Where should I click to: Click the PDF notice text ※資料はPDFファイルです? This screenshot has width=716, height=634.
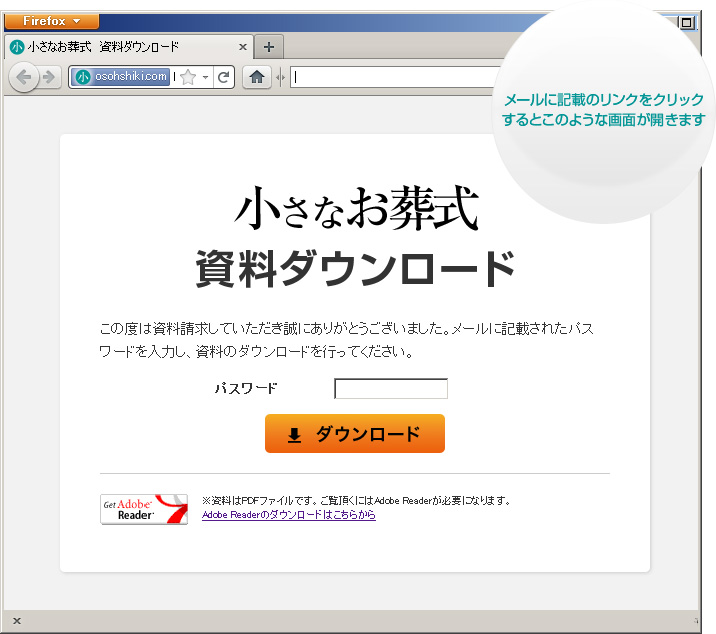click(356, 501)
